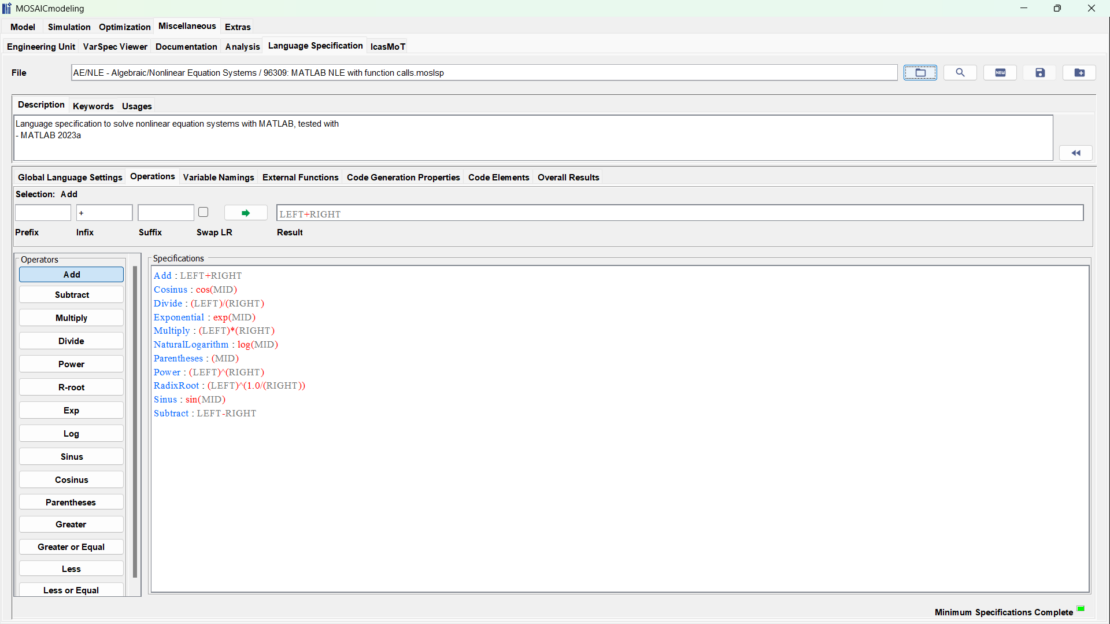
Task: Select the R-root operator
Action: [71, 386]
